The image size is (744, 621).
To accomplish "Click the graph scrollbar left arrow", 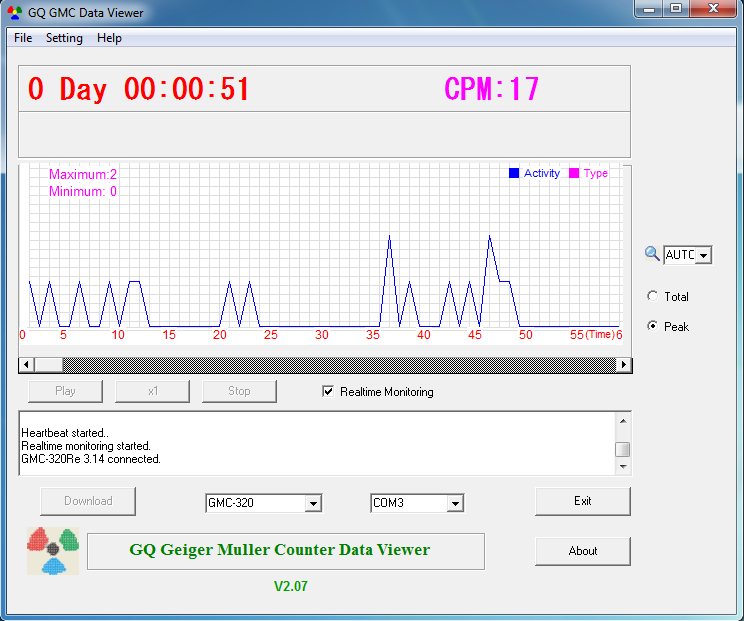I will pos(26,365).
